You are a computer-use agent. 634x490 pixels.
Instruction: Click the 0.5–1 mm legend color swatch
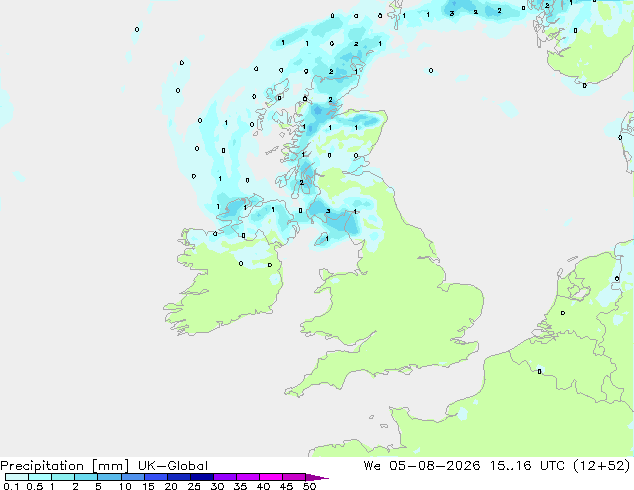point(40,477)
